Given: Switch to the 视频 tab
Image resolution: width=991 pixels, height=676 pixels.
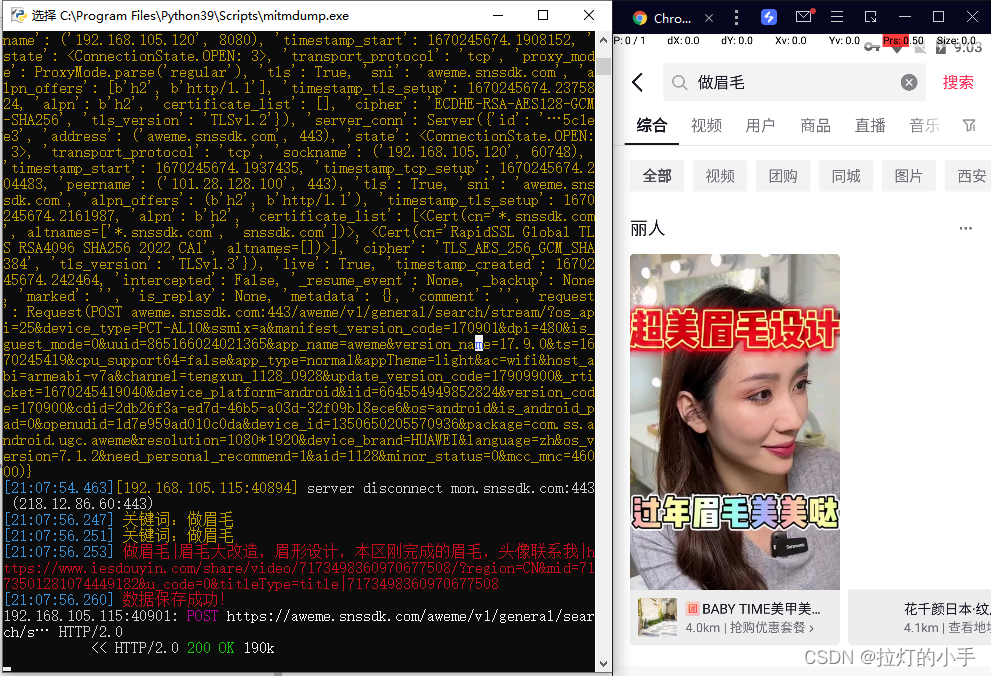Looking at the screenshot, I should click(707, 126).
